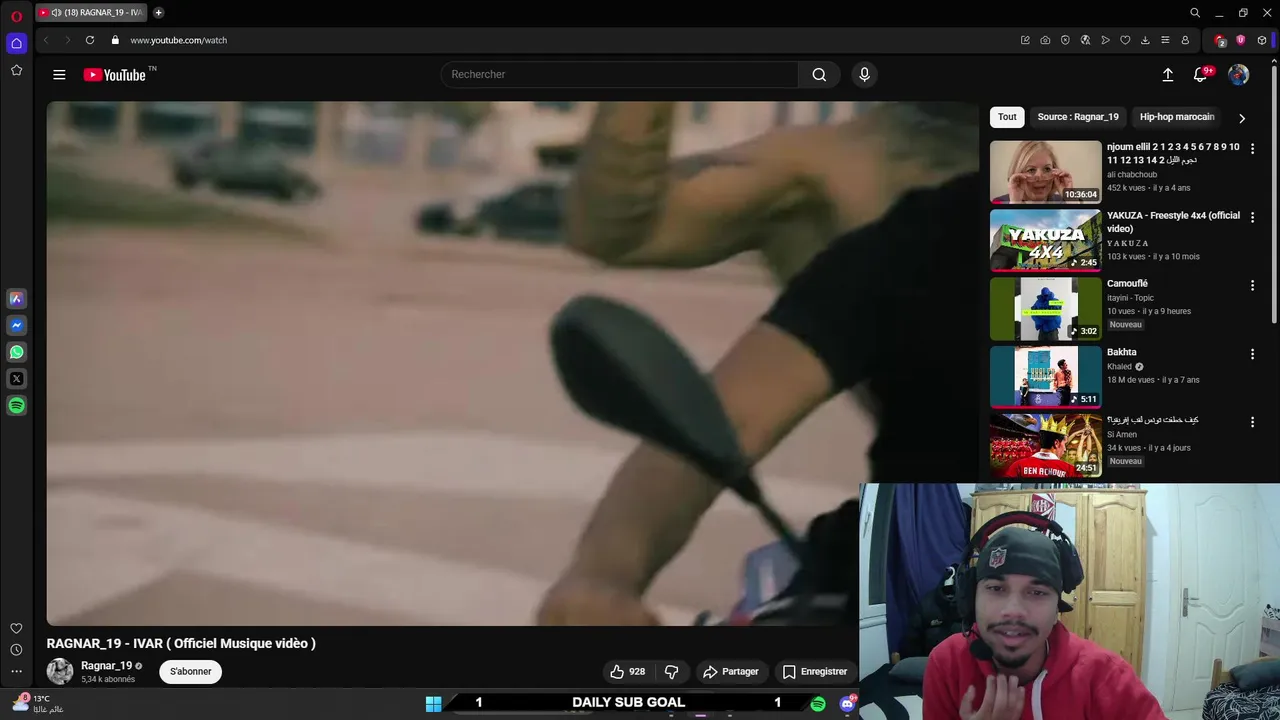Image resolution: width=1280 pixels, height=720 pixels.
Task: Open the browser downloads icon
Action: (x=1145, y=40)
